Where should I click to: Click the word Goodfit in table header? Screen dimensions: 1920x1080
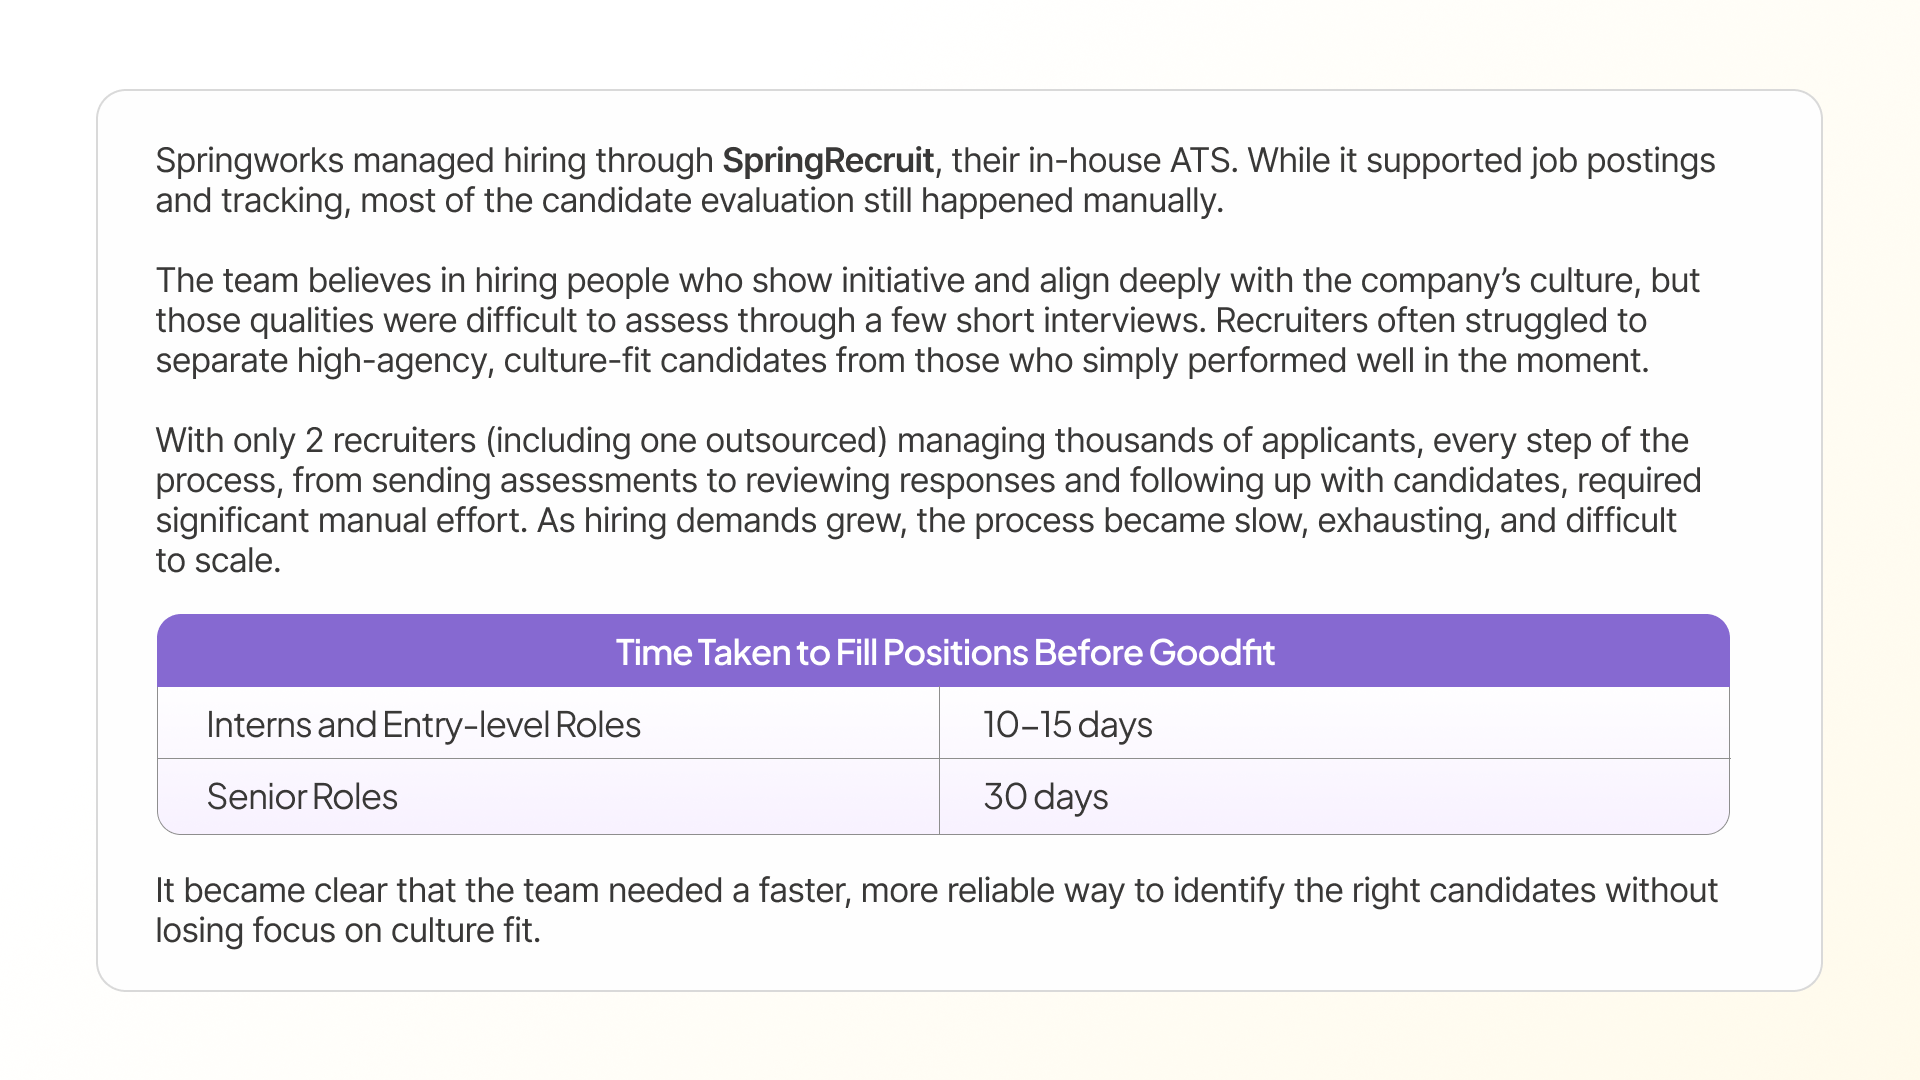click(x=1211, y=653)
